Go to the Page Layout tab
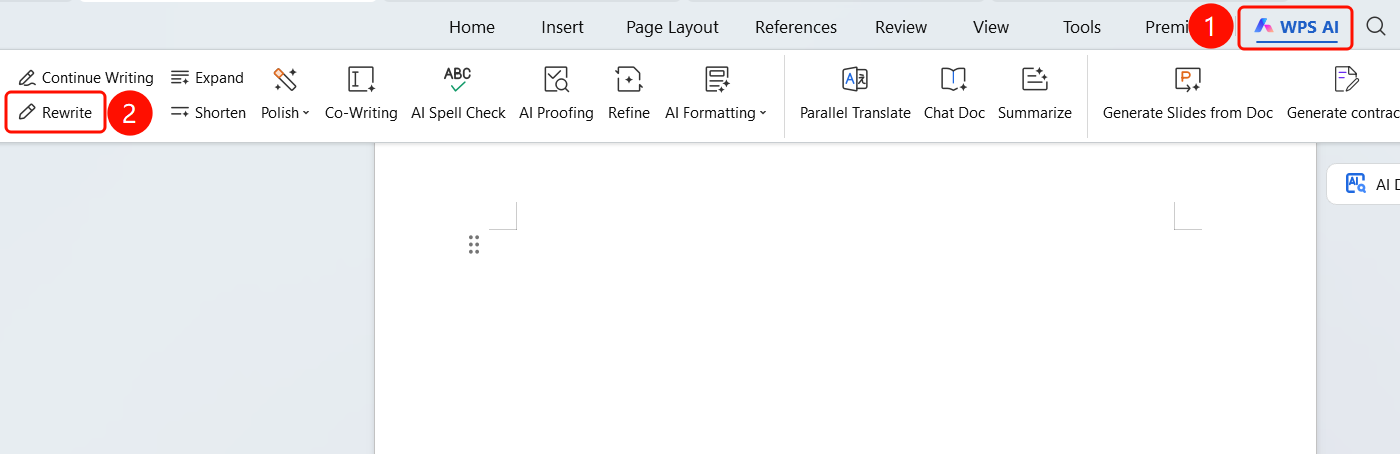This screenshot has width=1400, height=454. 673,27
